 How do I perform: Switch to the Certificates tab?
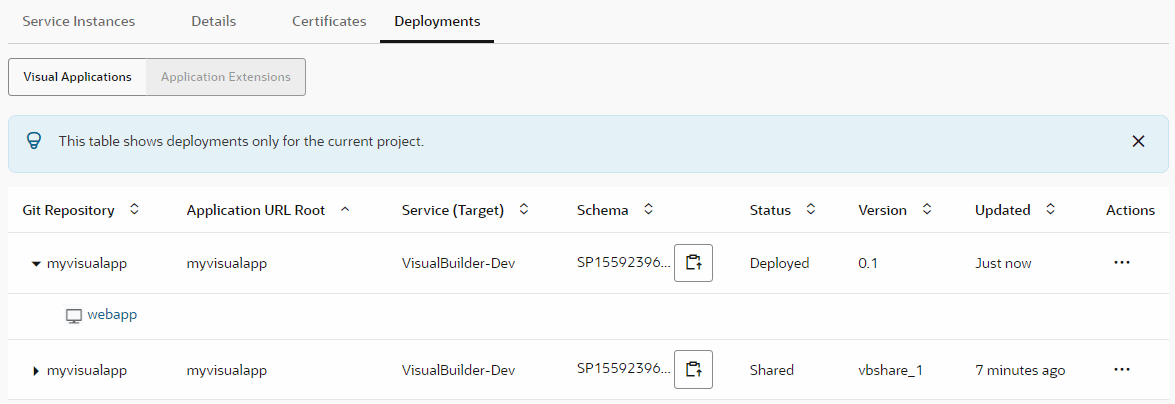click(x=329, y=21)
